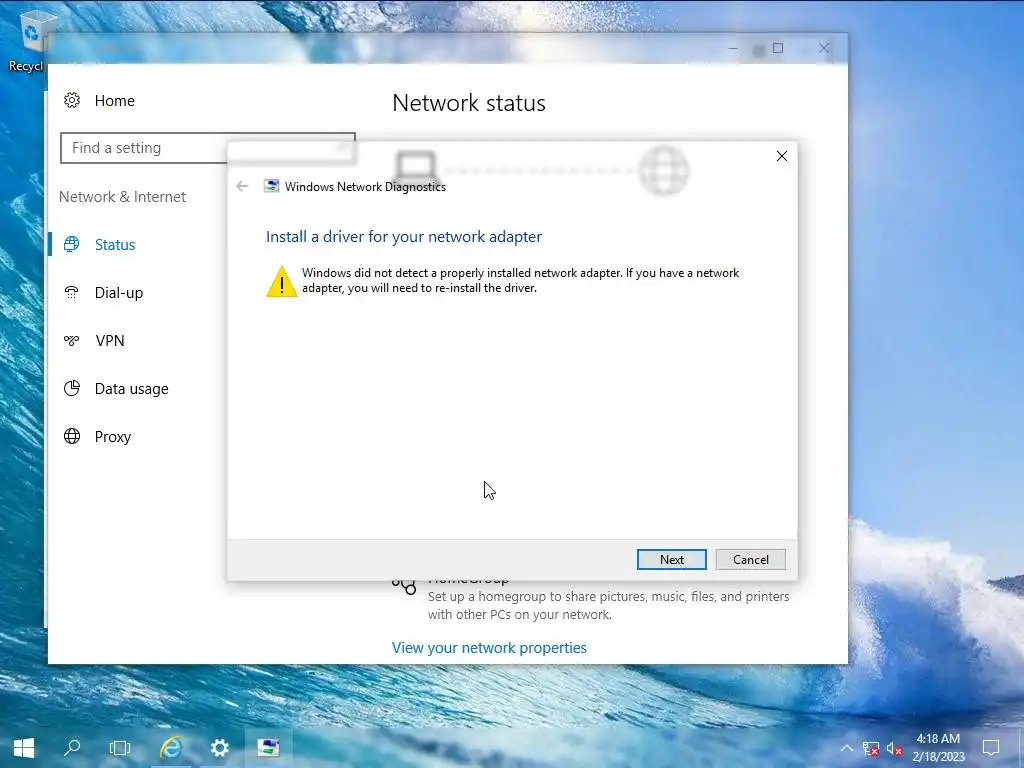Click Next in Network Diagnostics dialog
The height and width of the screenshot is (768, 1024).
click(x=671, y=560)
